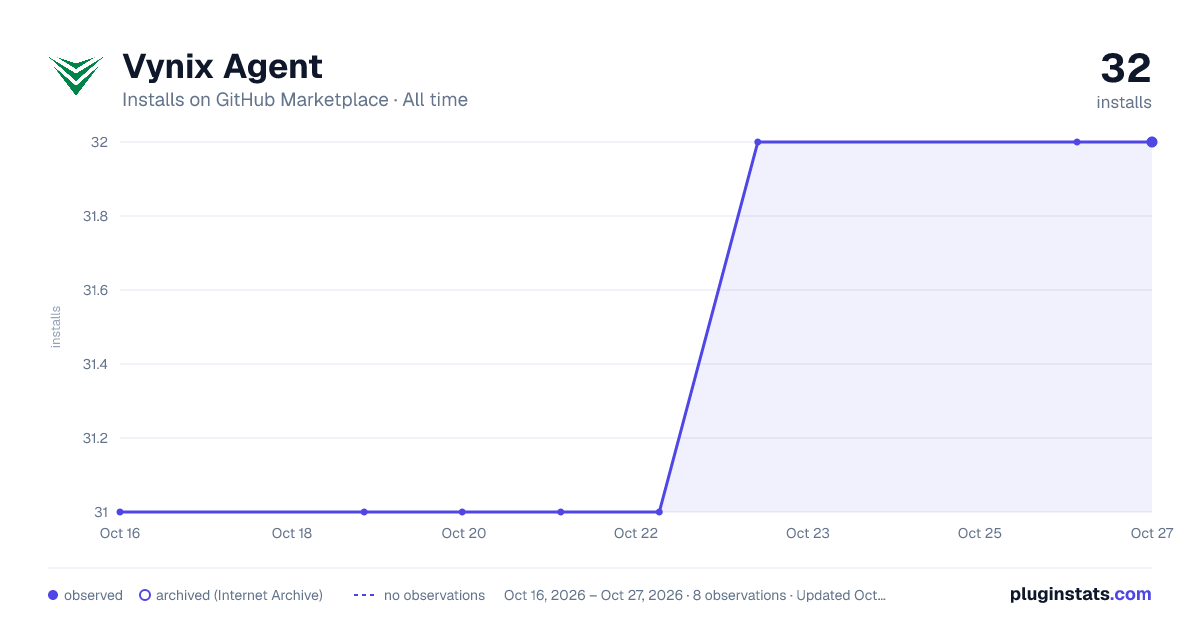Click the vertical 'installs' axis title
1200x630 pixels.
56,327
